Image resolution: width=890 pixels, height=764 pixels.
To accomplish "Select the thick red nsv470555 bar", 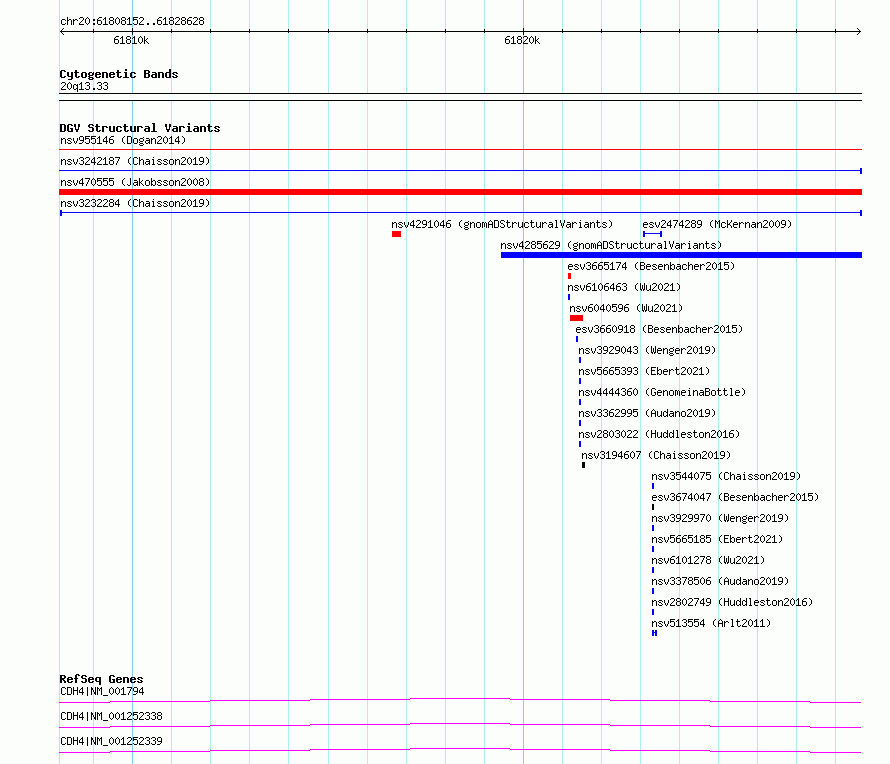I will 460,192.
